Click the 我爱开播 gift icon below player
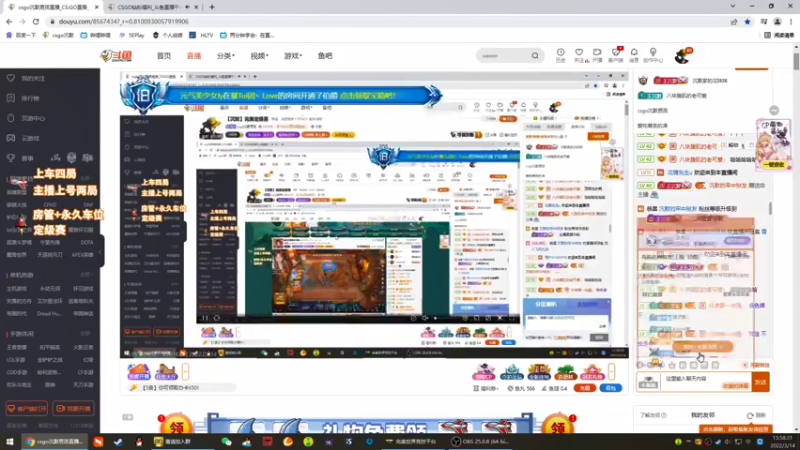The image size is (800, 450). [138, 371]
